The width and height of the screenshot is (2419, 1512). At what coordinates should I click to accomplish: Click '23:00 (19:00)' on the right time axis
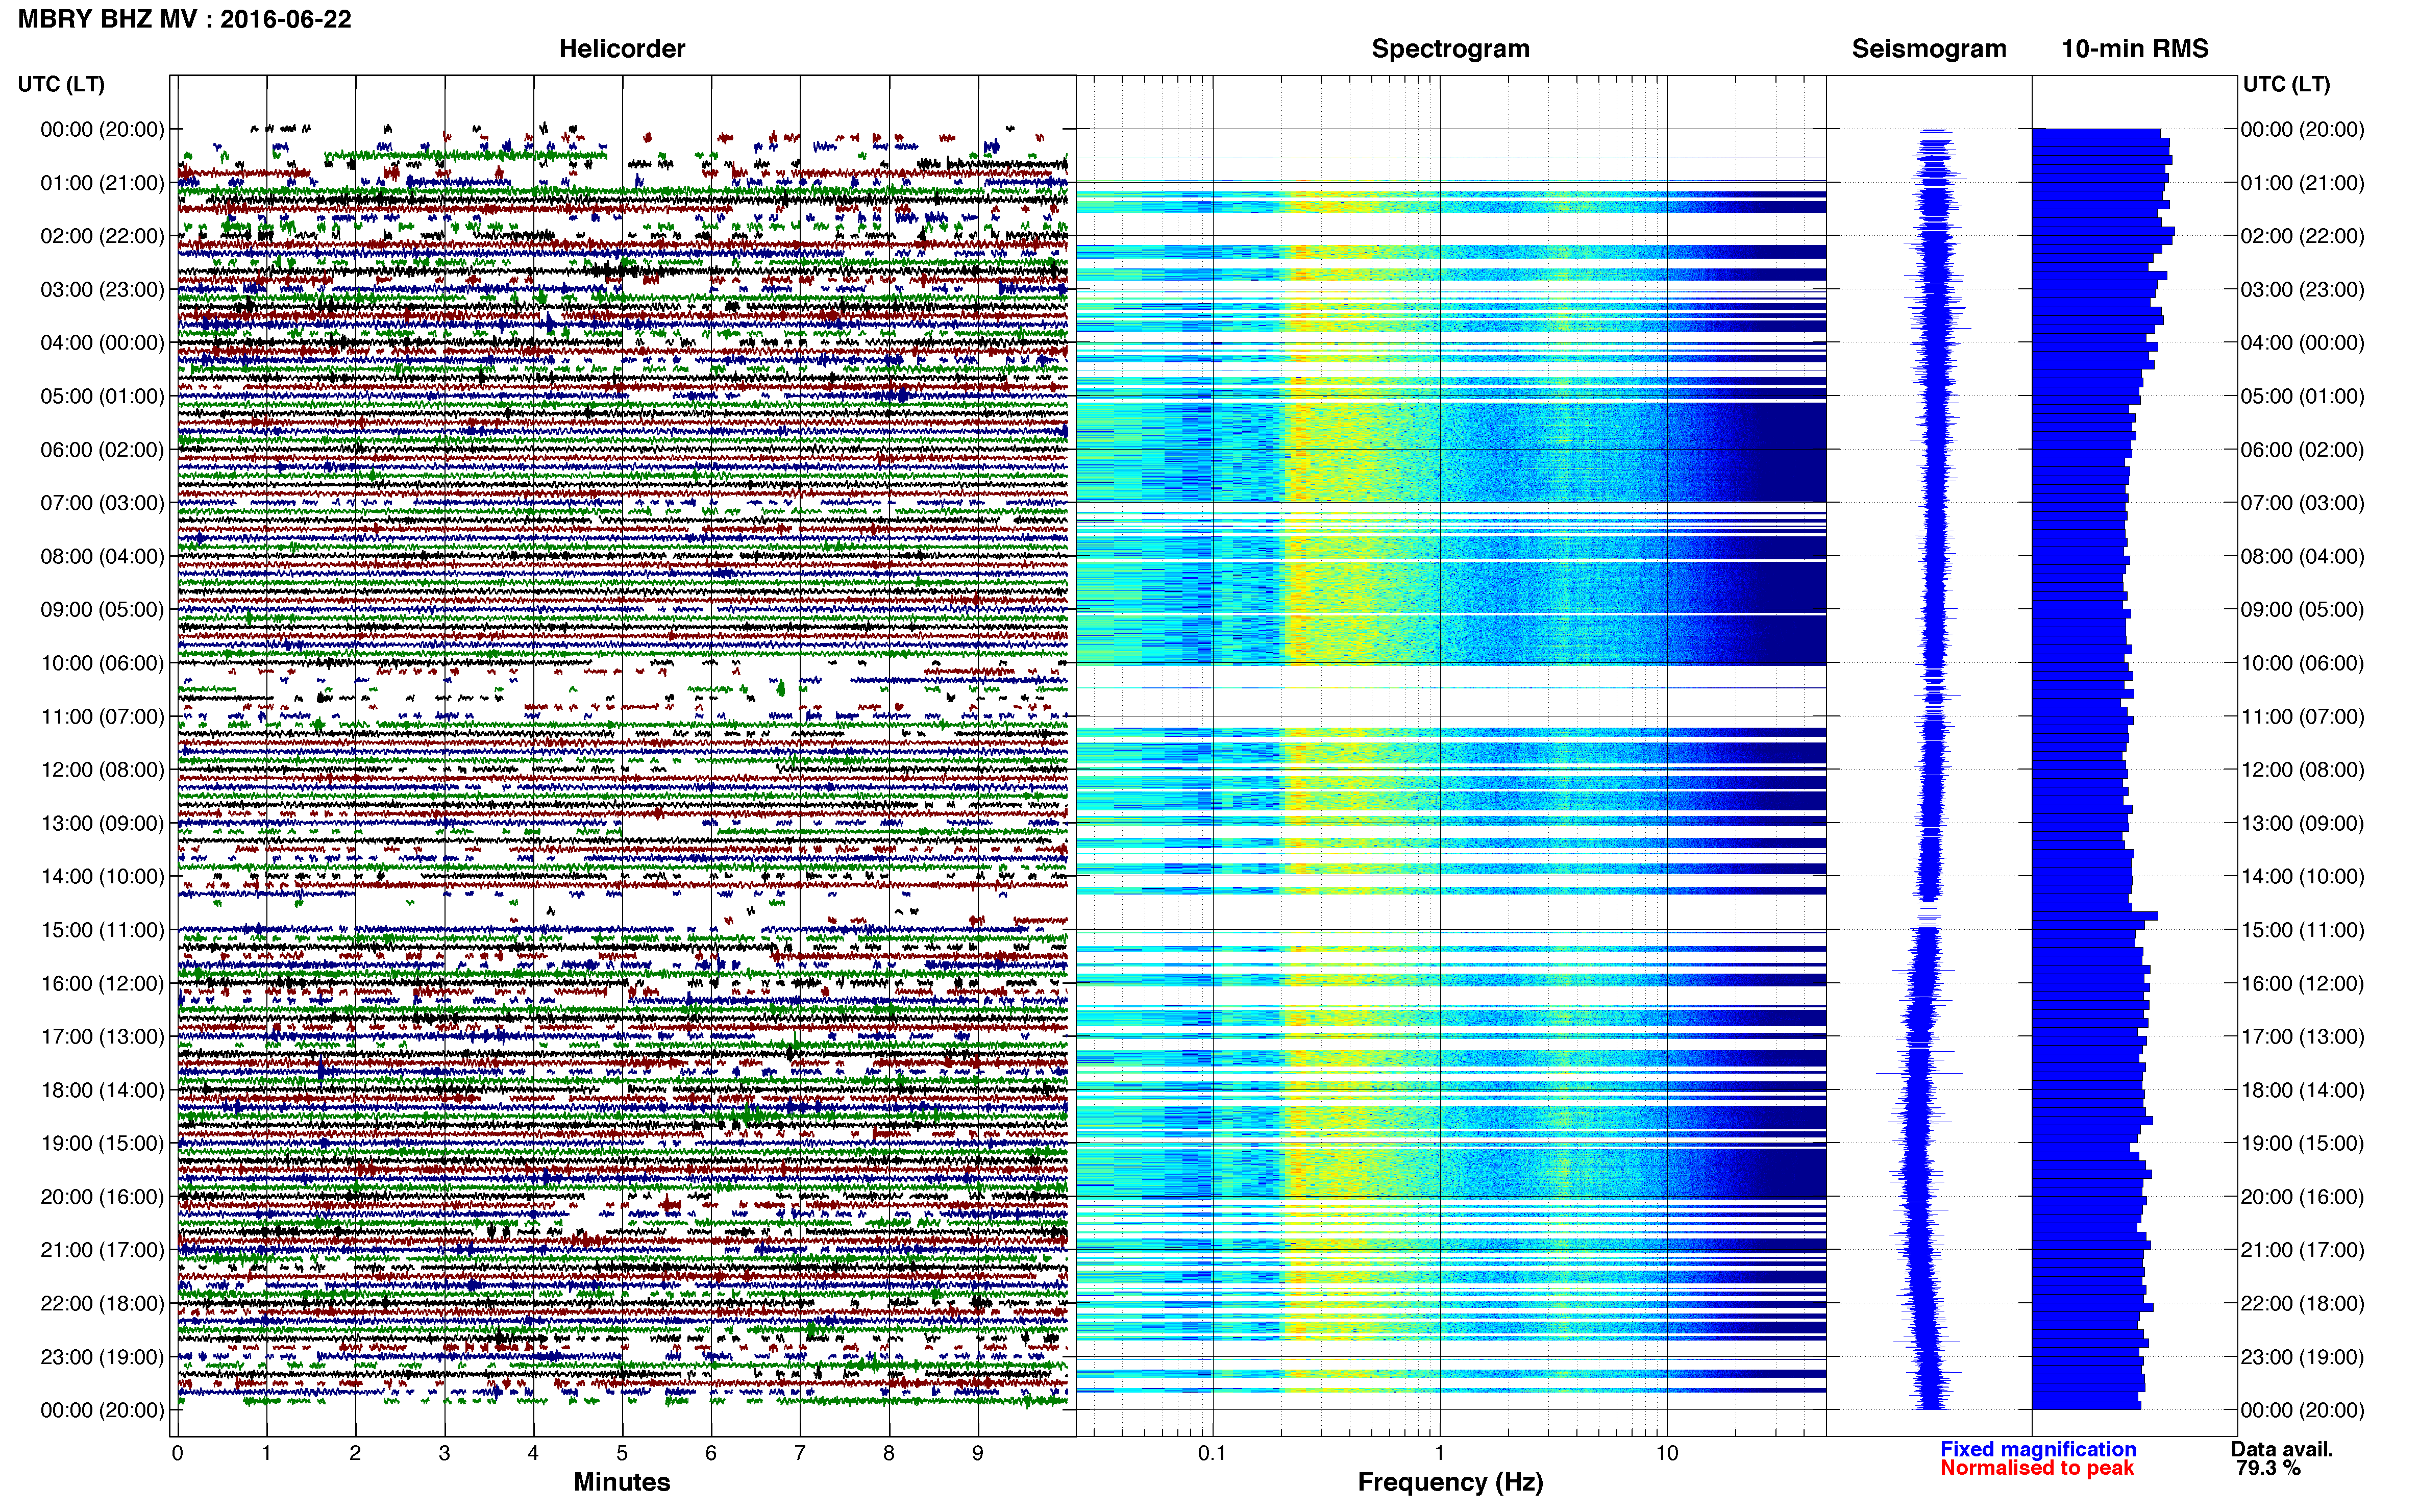point(2302,1357)
